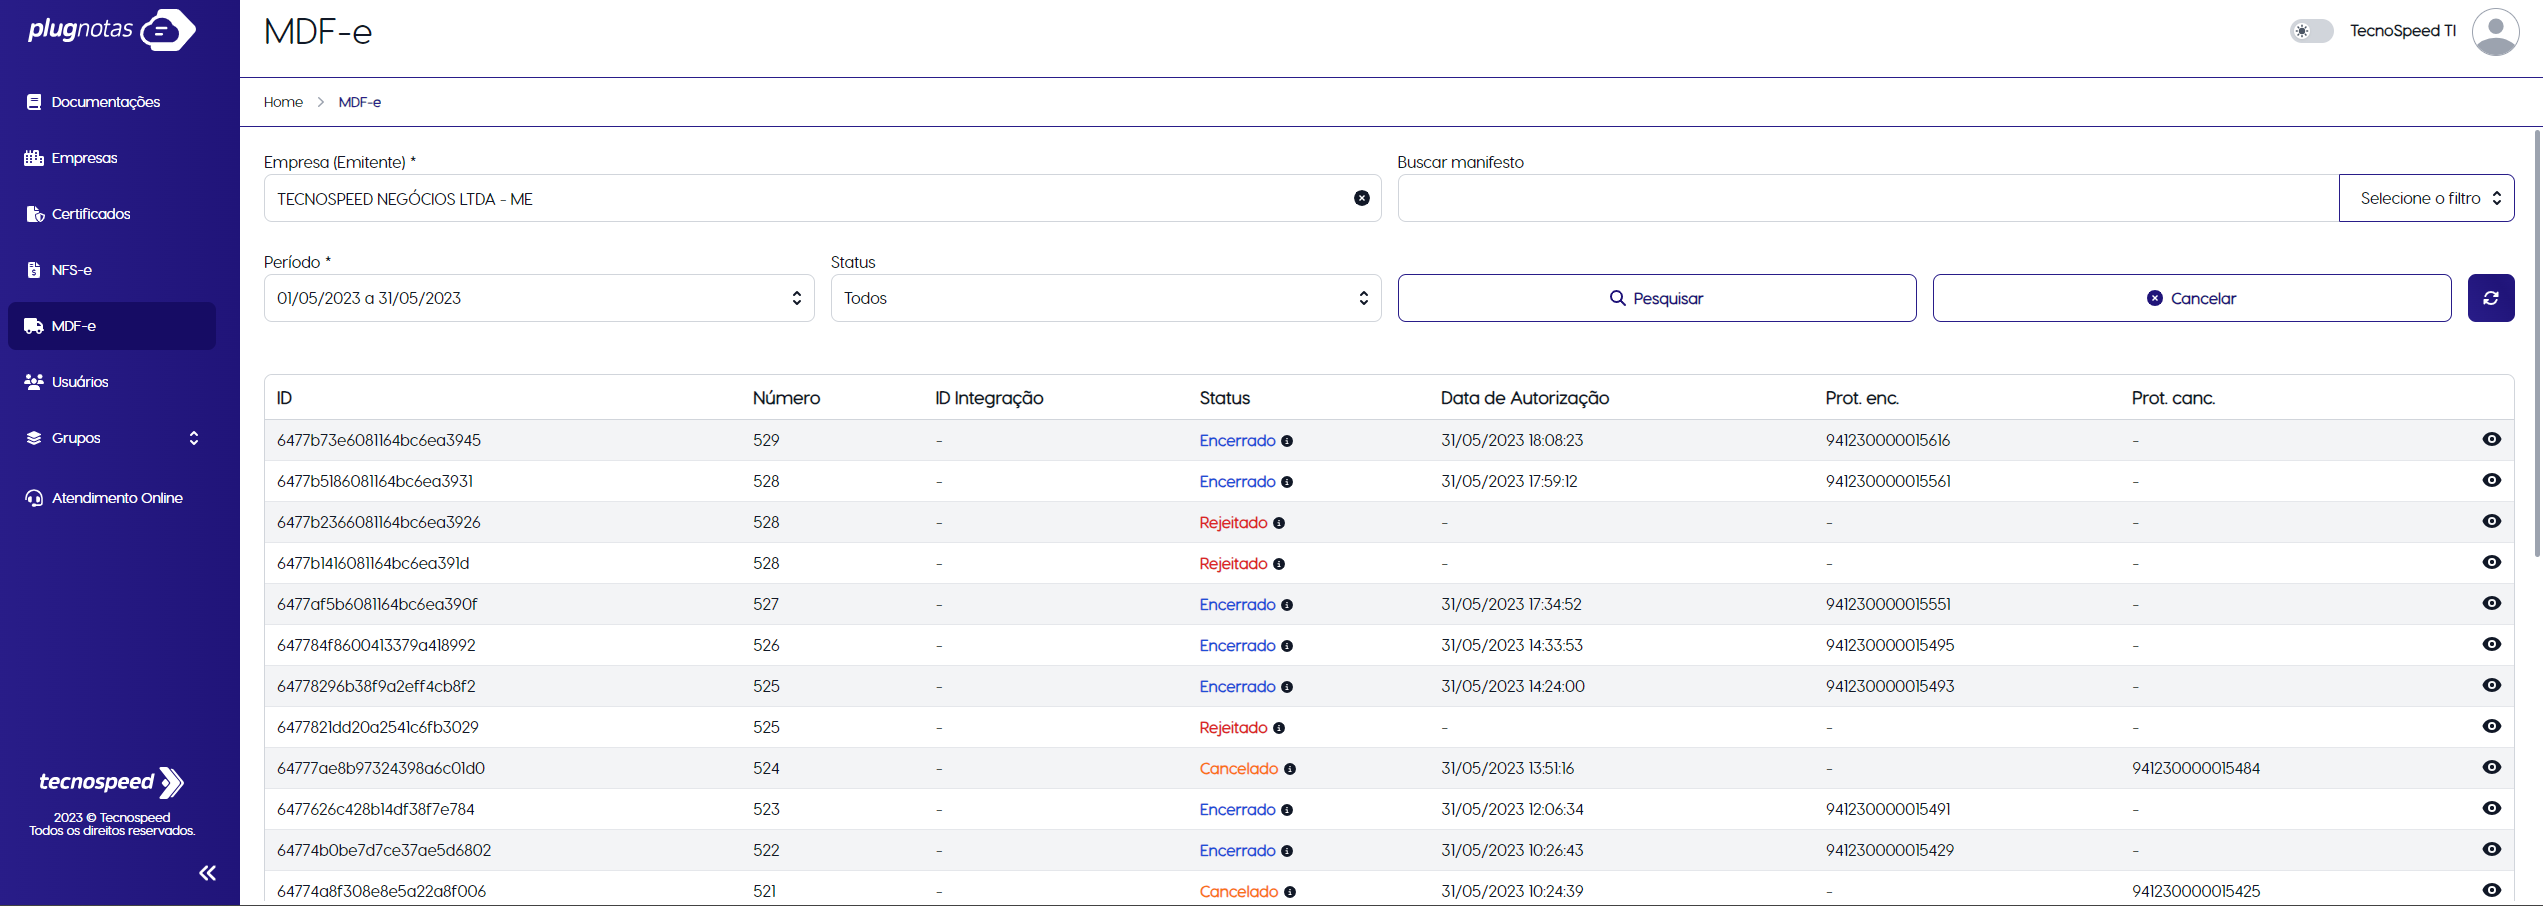Toggle the light/dark theme switch
Image resolution: width=2543 pixels, height=906 pixels.
pyautogui.click(x=2311, y=31)
